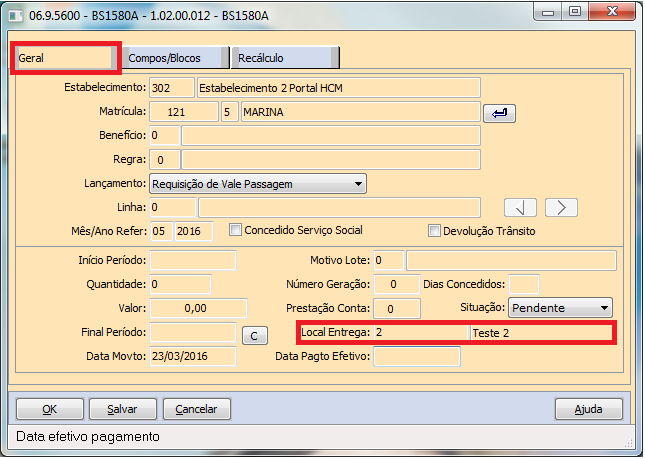Screen dimensions: 645x459
Task: Check Concedido Serviço Social
Action: click(x=235, y=230)
